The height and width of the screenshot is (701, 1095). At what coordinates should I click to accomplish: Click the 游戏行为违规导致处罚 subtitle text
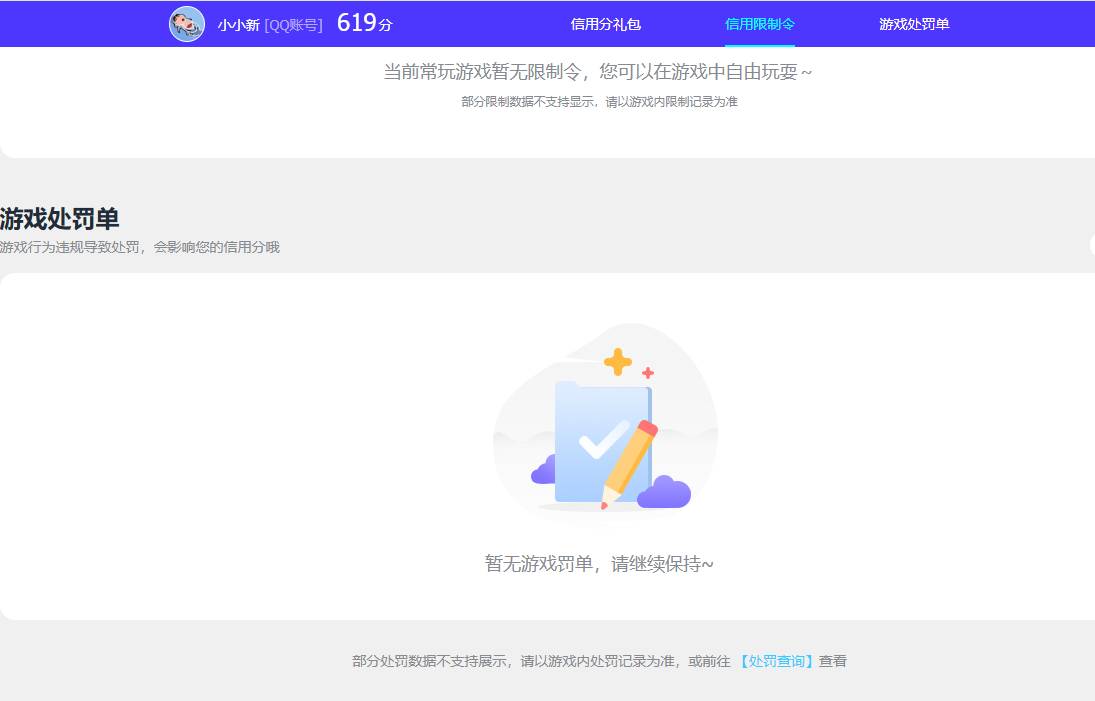pos(140,246)
